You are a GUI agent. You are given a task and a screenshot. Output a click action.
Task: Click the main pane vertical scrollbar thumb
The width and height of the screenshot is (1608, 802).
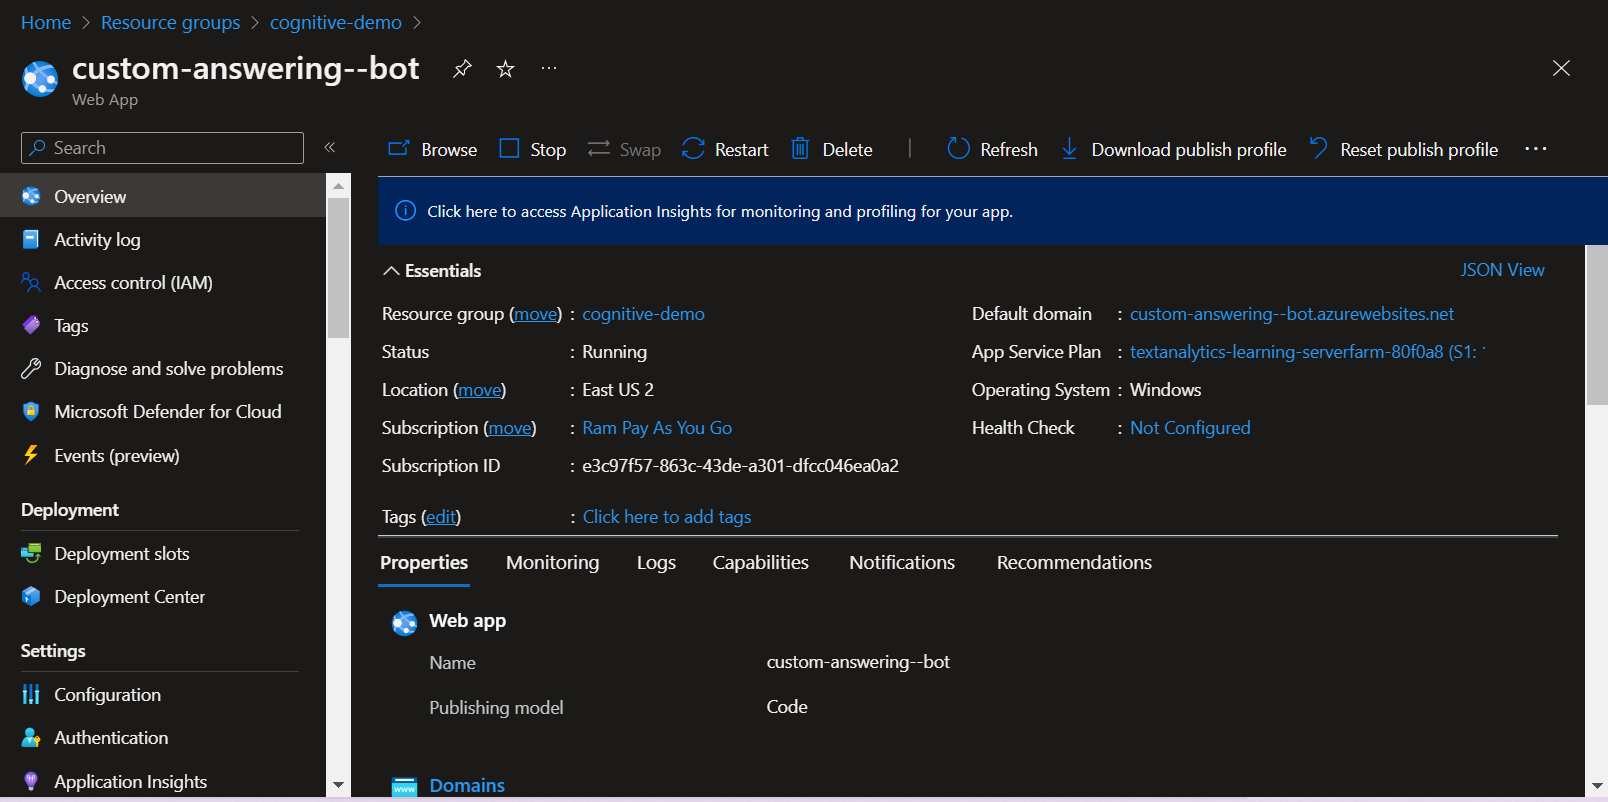1597,325
